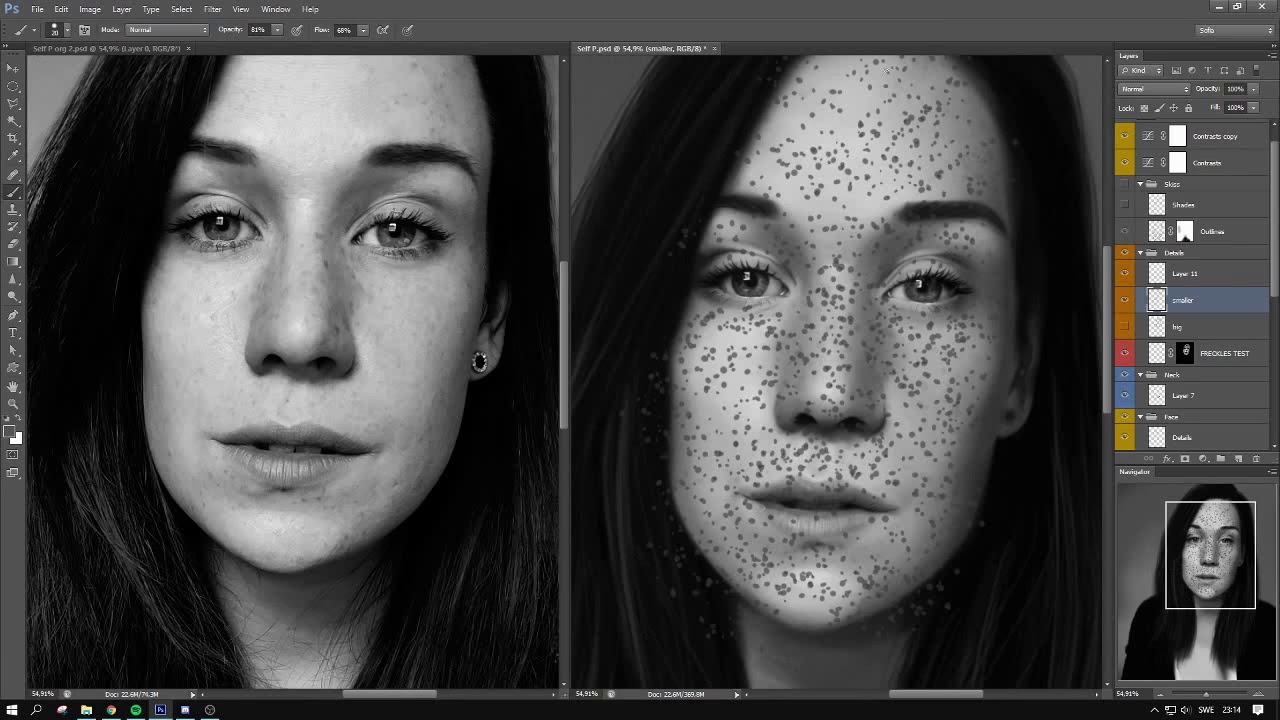This screenshot has height=720, width=1280.
Task: Toggle pressure for opacity icon
Action: click(x=297, y=30)
